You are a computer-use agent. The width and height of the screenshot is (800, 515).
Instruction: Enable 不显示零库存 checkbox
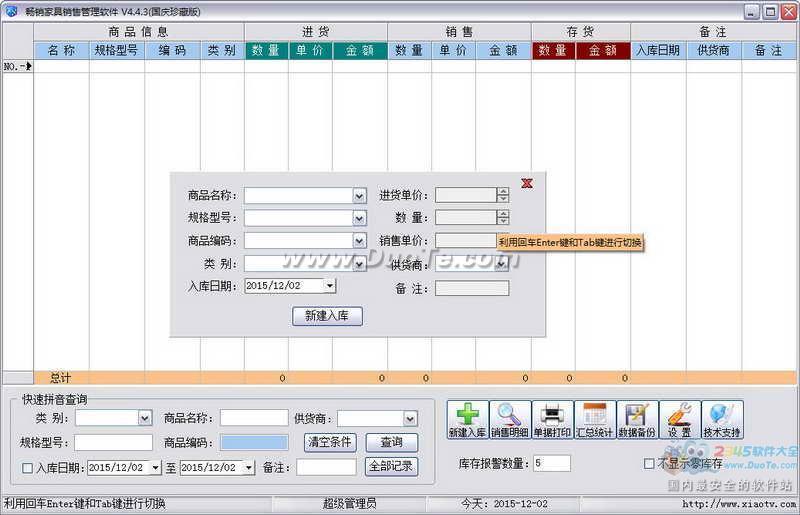(x=649, y=463)
